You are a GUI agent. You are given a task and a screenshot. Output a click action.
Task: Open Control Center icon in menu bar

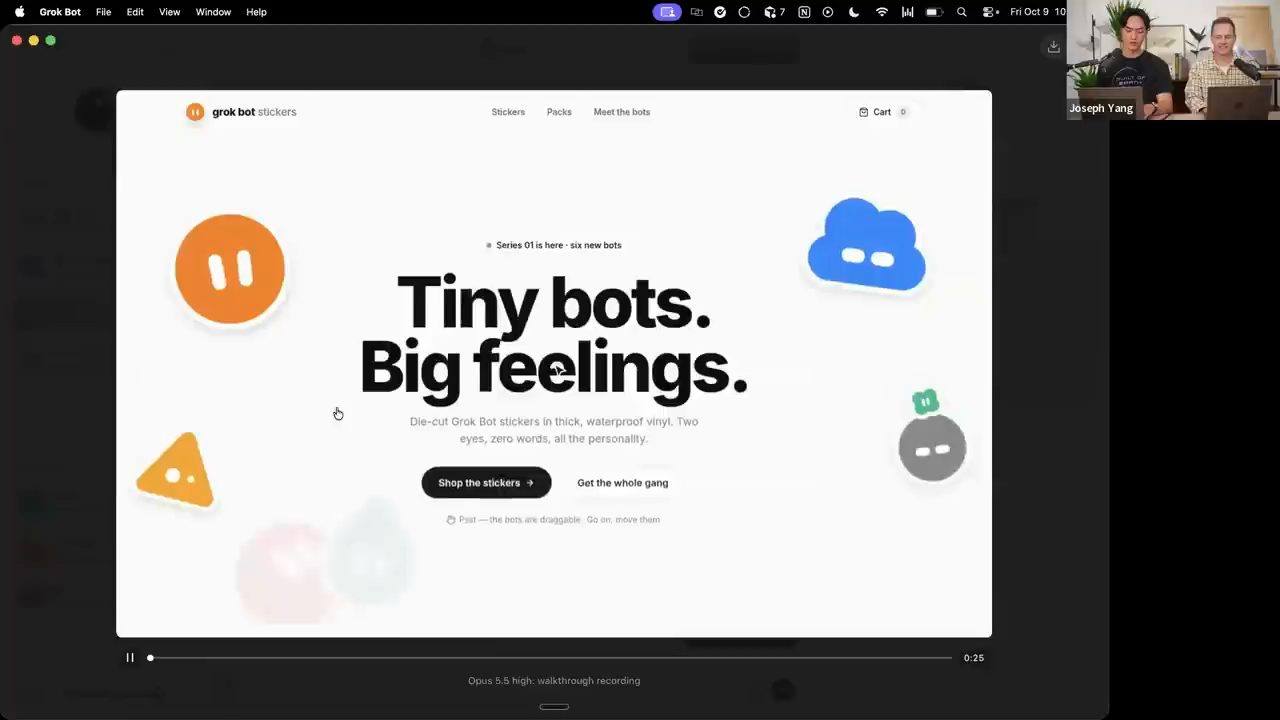[990, 12]
